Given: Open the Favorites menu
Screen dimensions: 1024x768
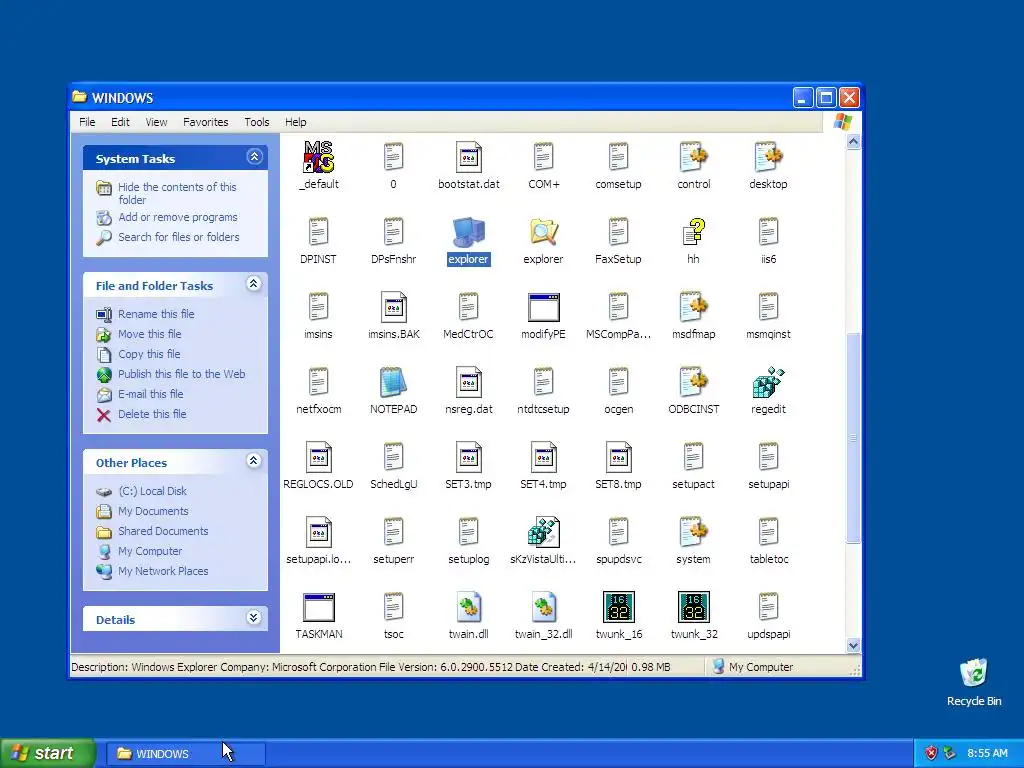Looking at the screenshot, I should pos(206,122).
